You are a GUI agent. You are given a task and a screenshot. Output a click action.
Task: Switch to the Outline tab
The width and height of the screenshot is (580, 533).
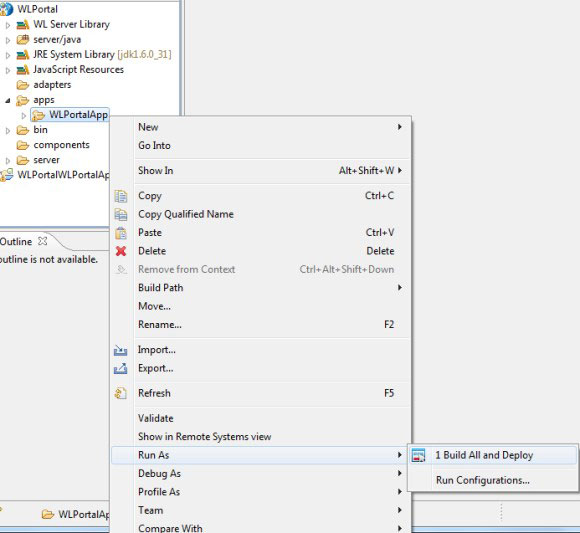[16, 242]
